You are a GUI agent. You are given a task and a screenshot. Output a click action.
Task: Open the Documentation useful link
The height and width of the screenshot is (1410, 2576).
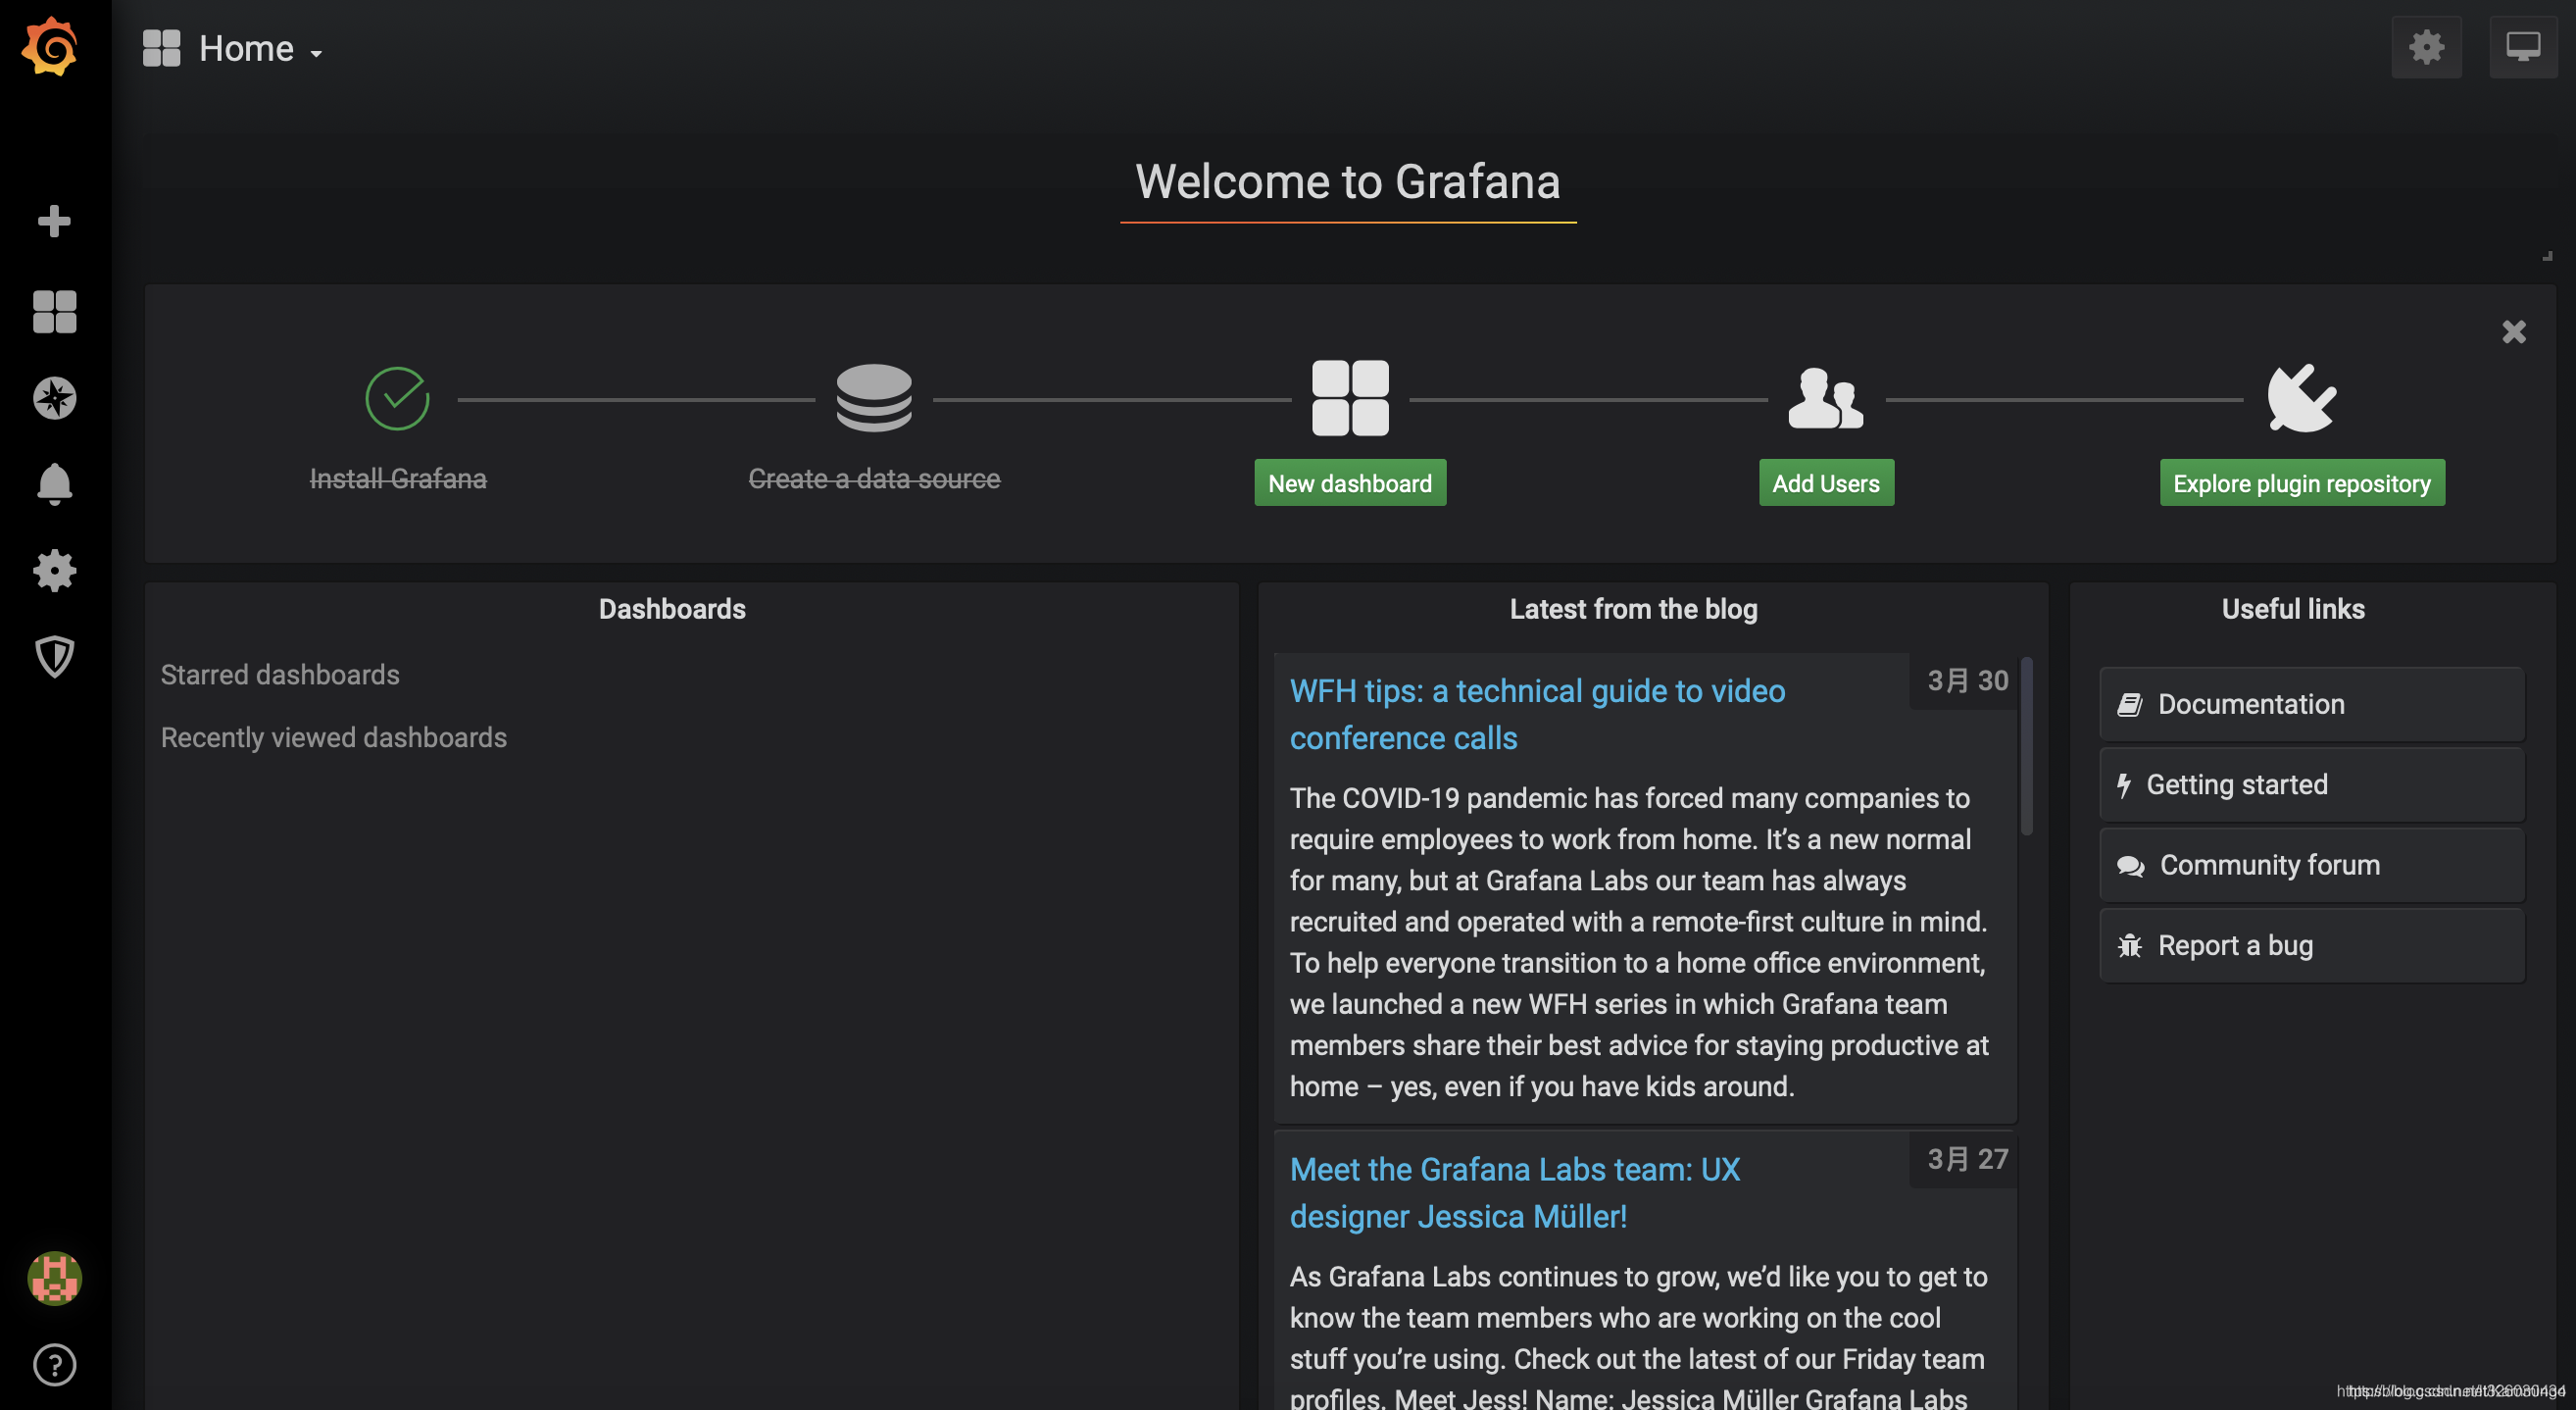(2250, 704)
